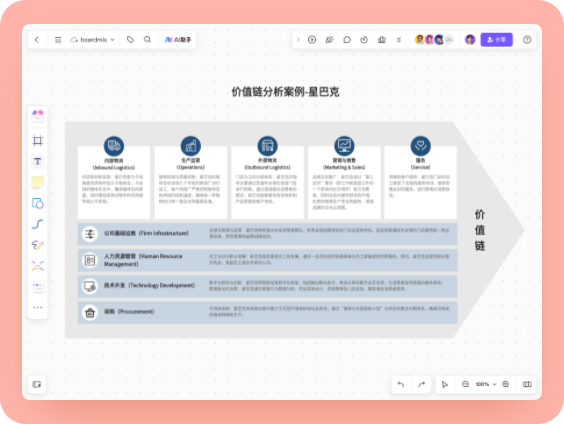Expand the top-right toolbar chevron
564x424 pixels.
pos(298,40)
